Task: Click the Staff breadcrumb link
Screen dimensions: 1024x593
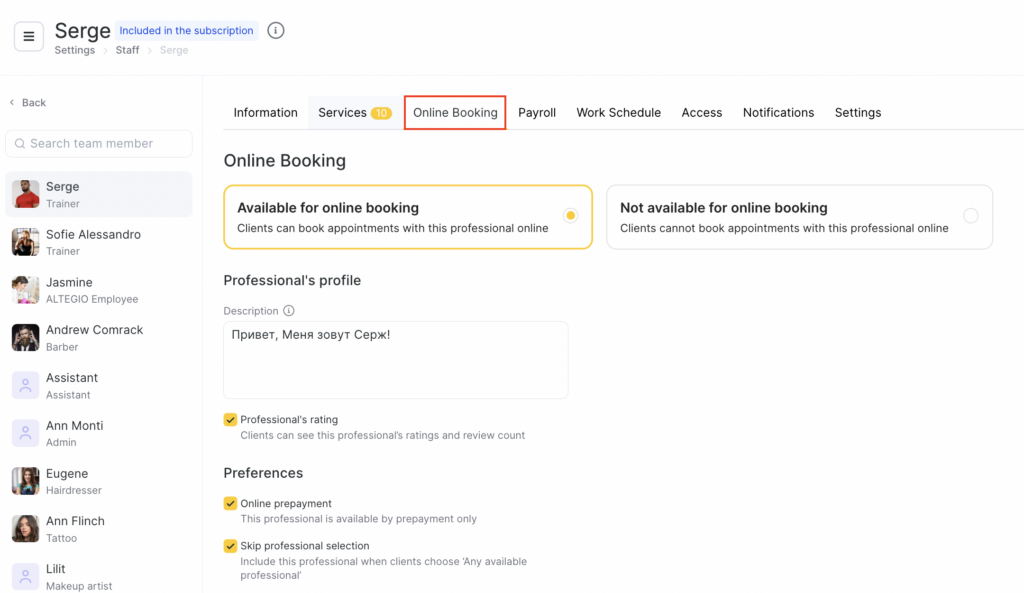Action: point(127,50)
